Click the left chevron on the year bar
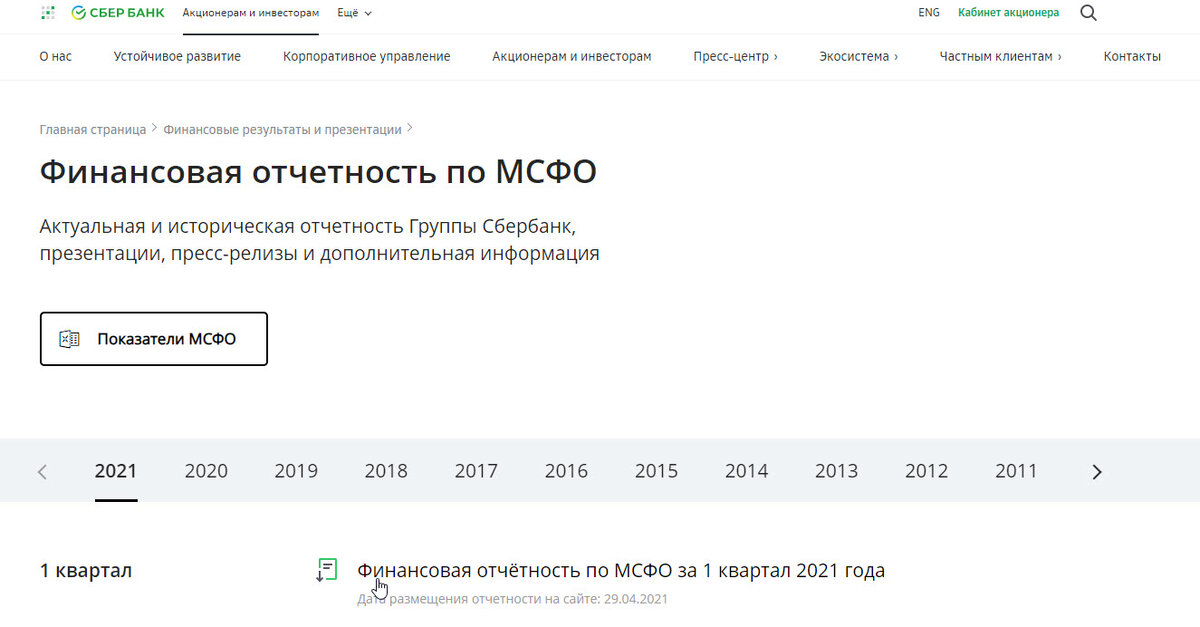The width and height of the screenshot is (1200, 627). coord(42,471)
